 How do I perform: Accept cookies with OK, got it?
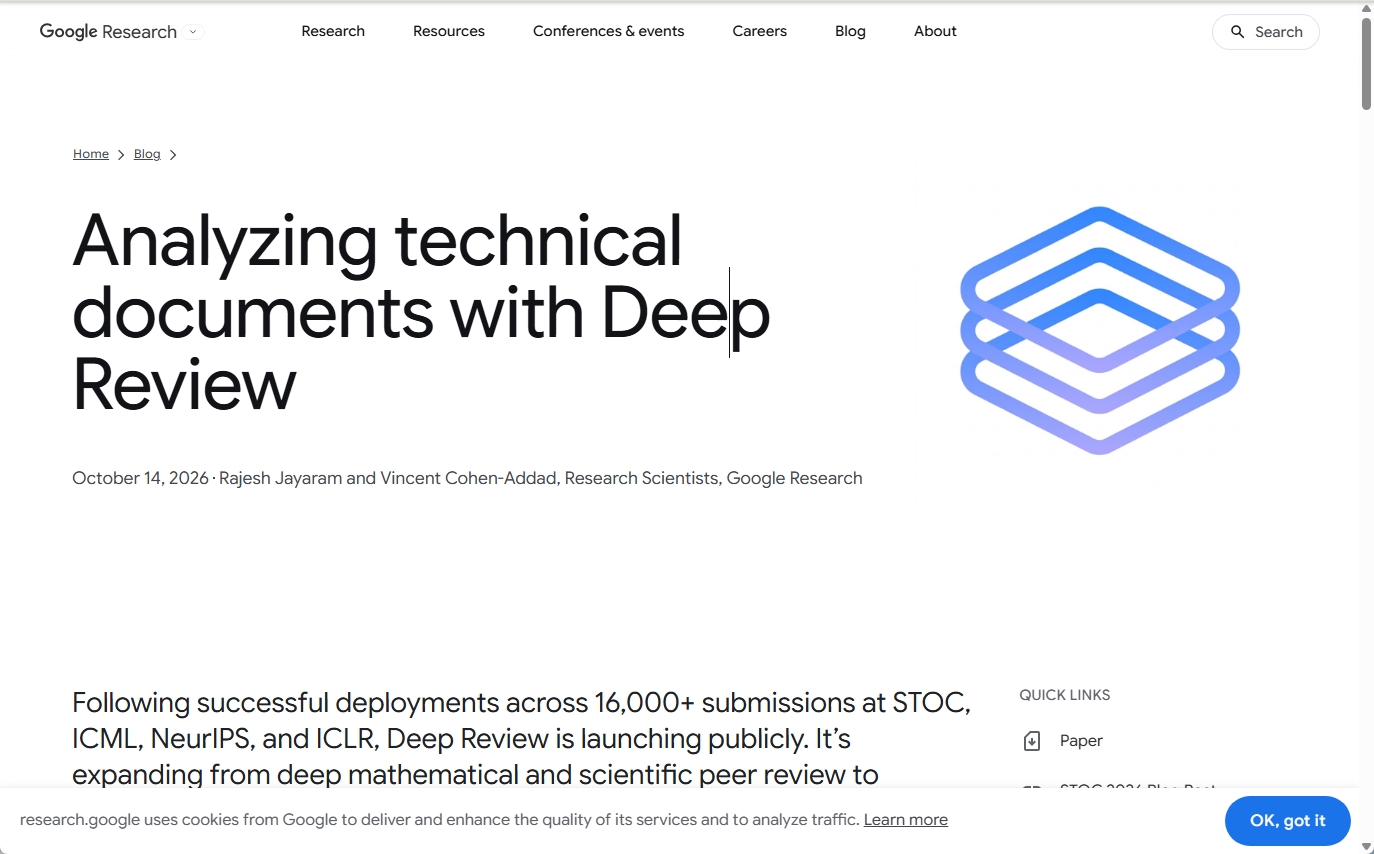(x=1288, y=821)
